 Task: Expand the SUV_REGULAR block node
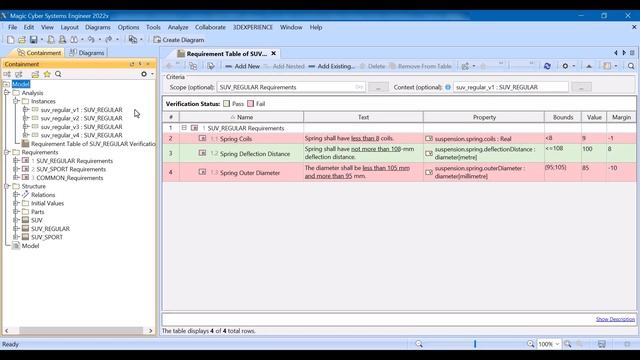tap(16, 228)
